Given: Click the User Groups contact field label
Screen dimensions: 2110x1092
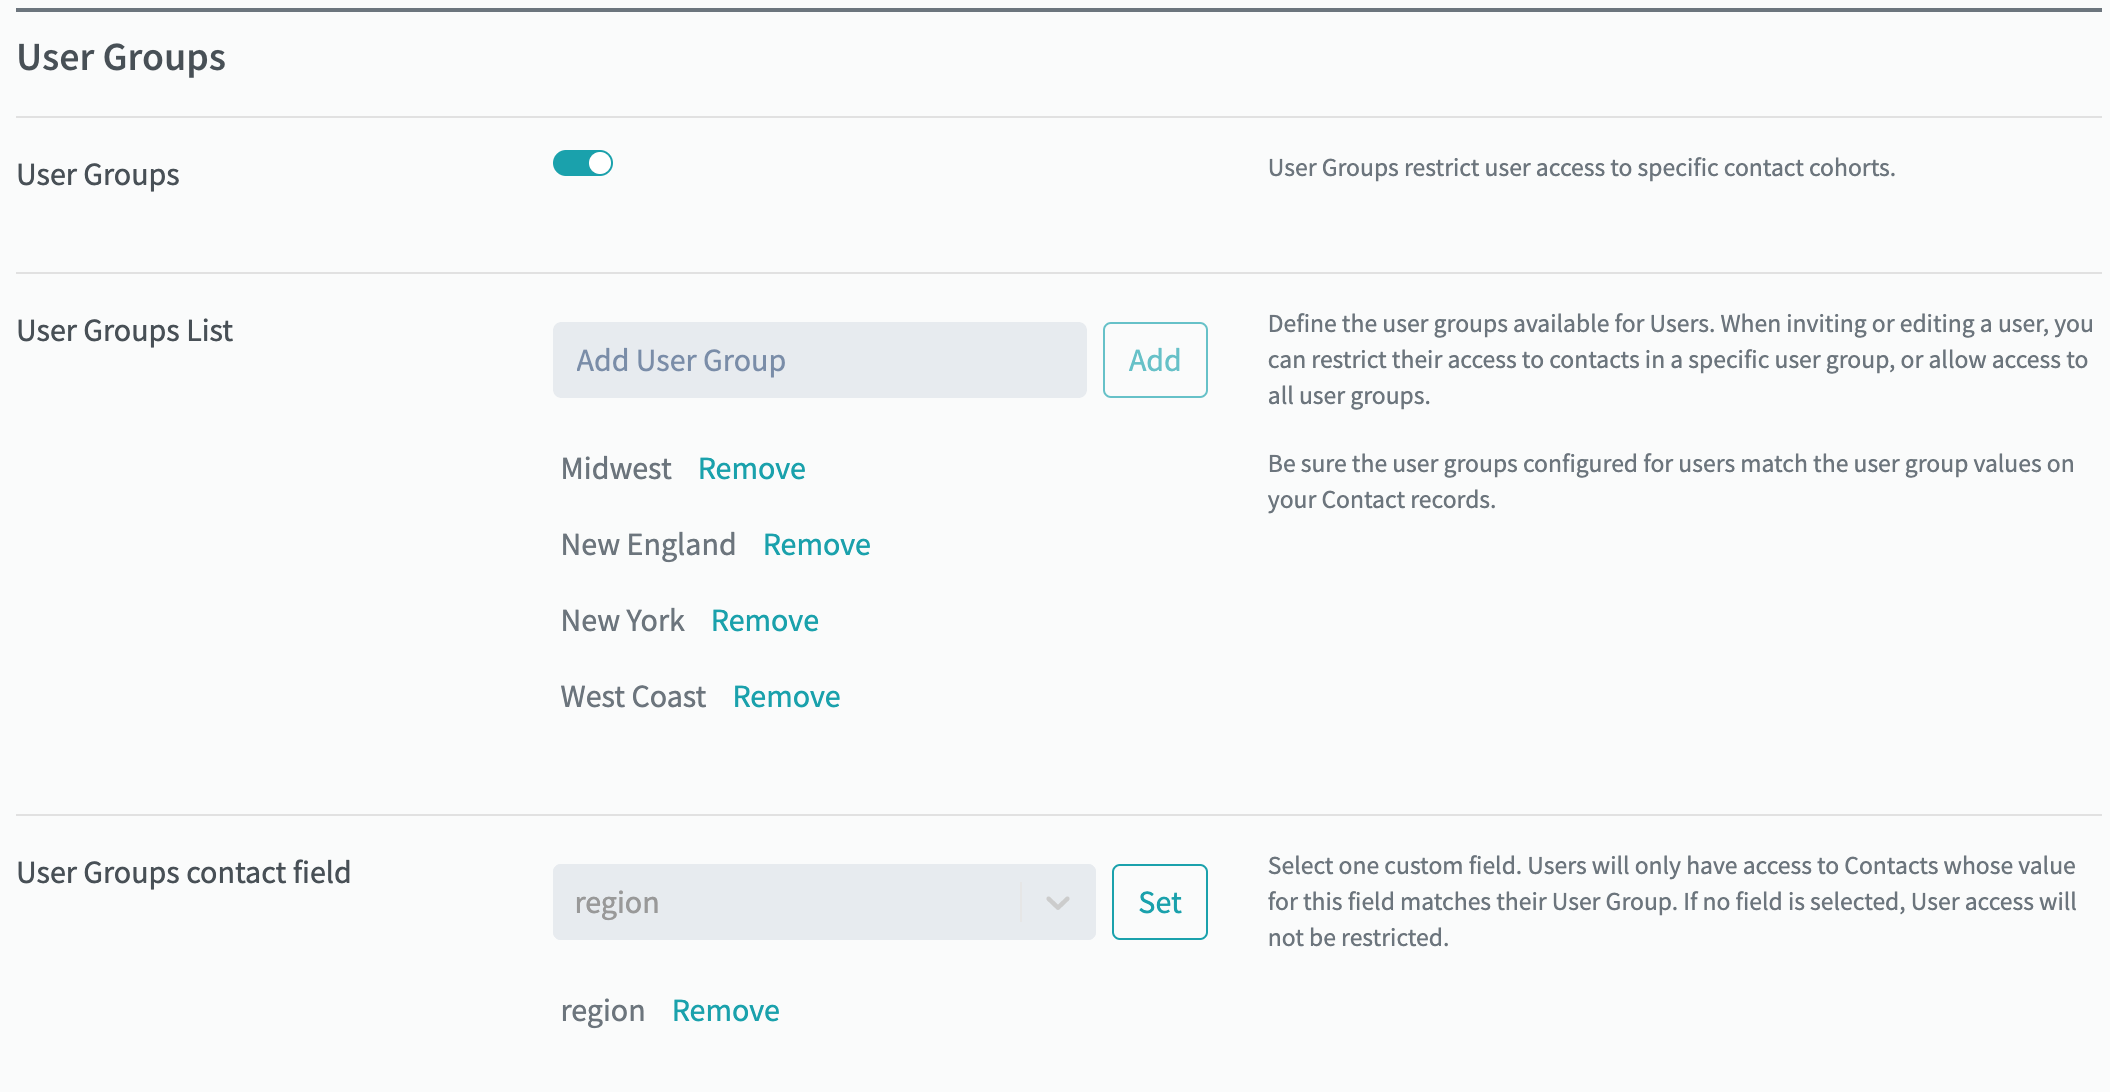Looking at the screenshot, I should [x=184, y=872].
